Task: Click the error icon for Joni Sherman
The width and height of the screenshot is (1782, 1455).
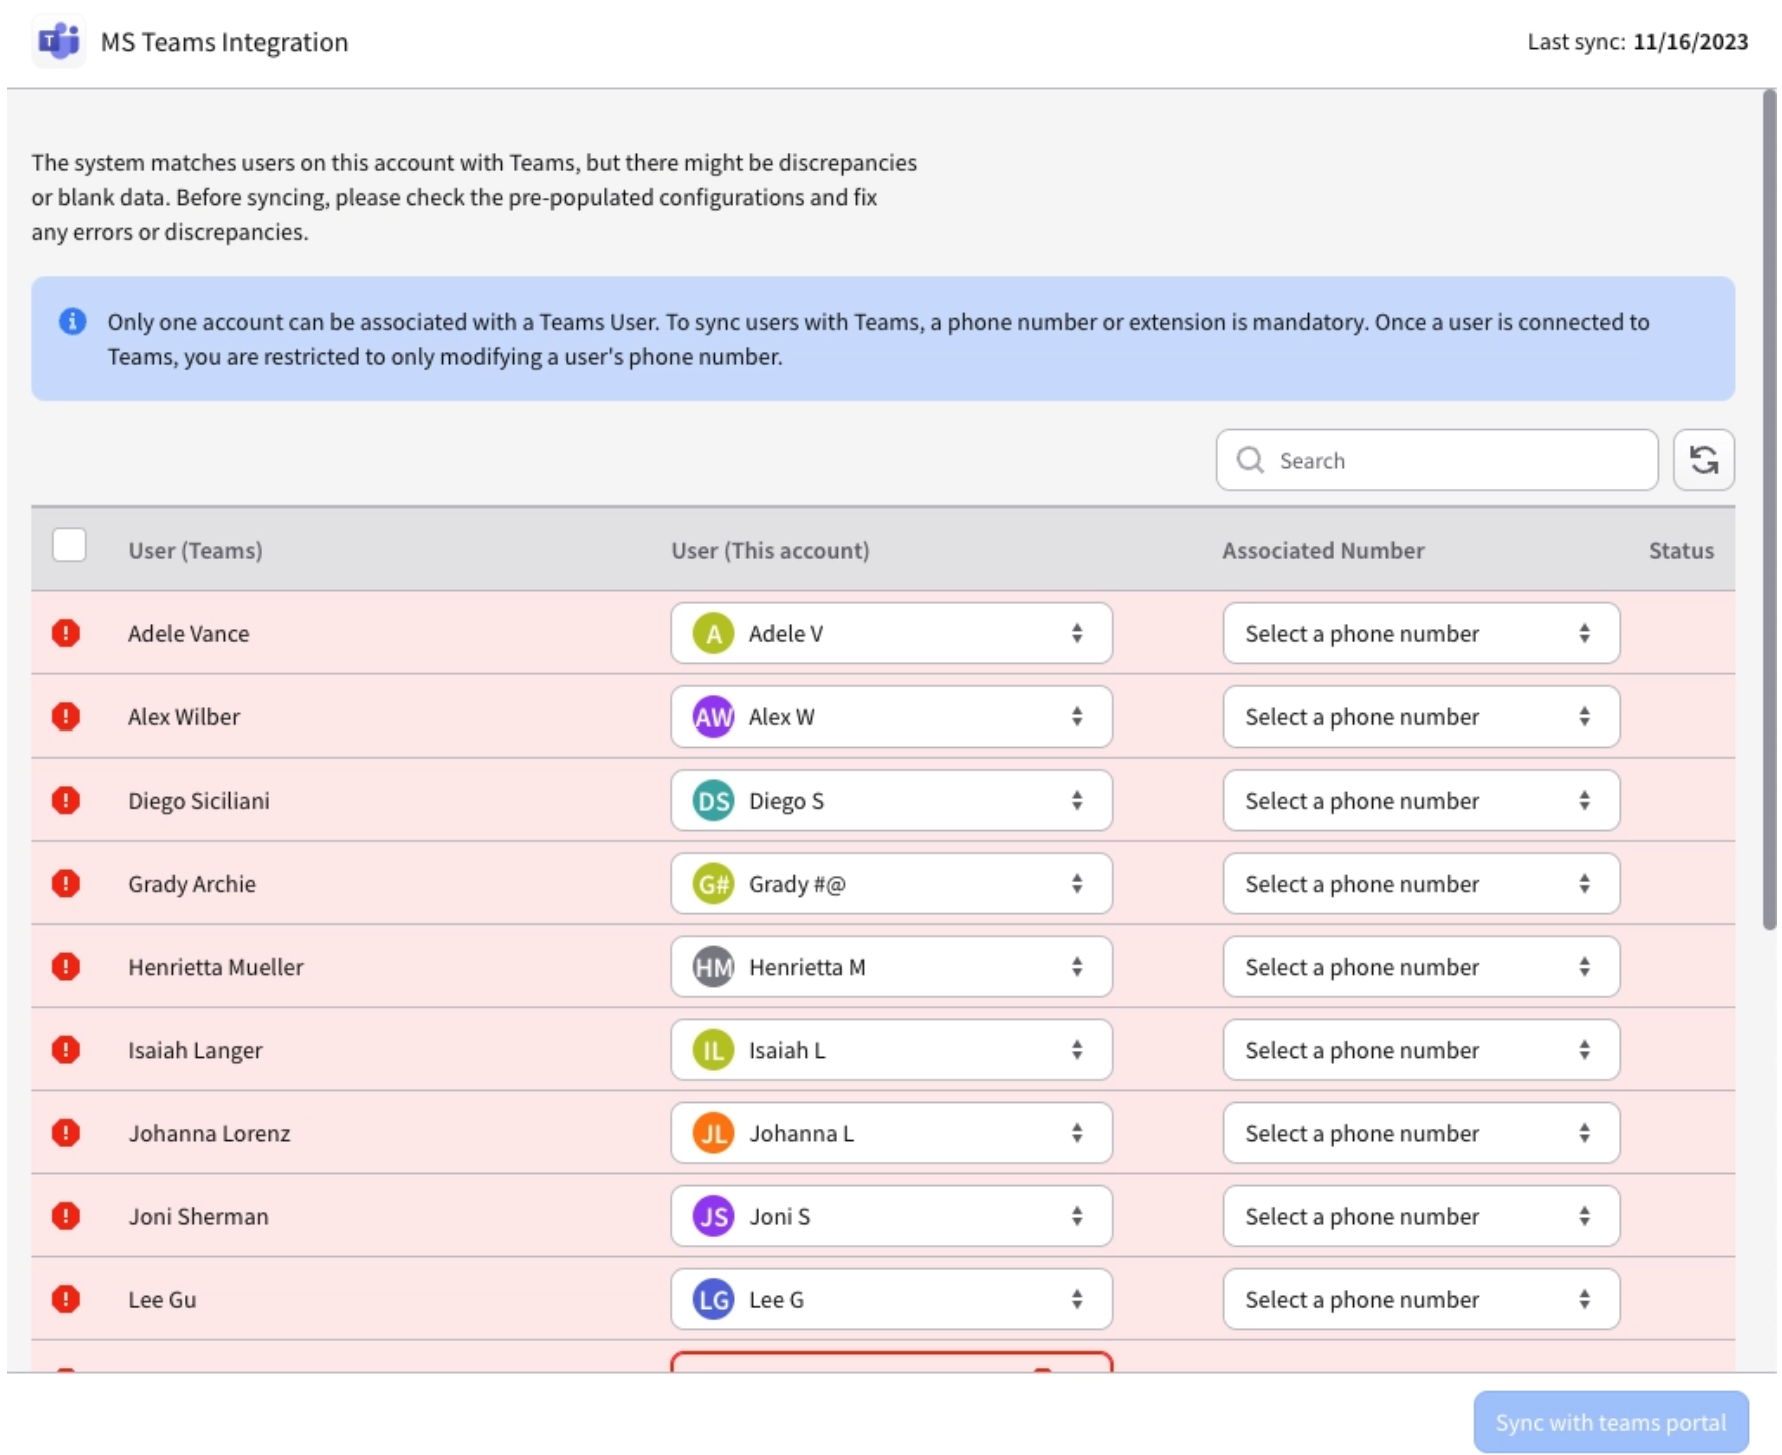Action: (66, 1215)
